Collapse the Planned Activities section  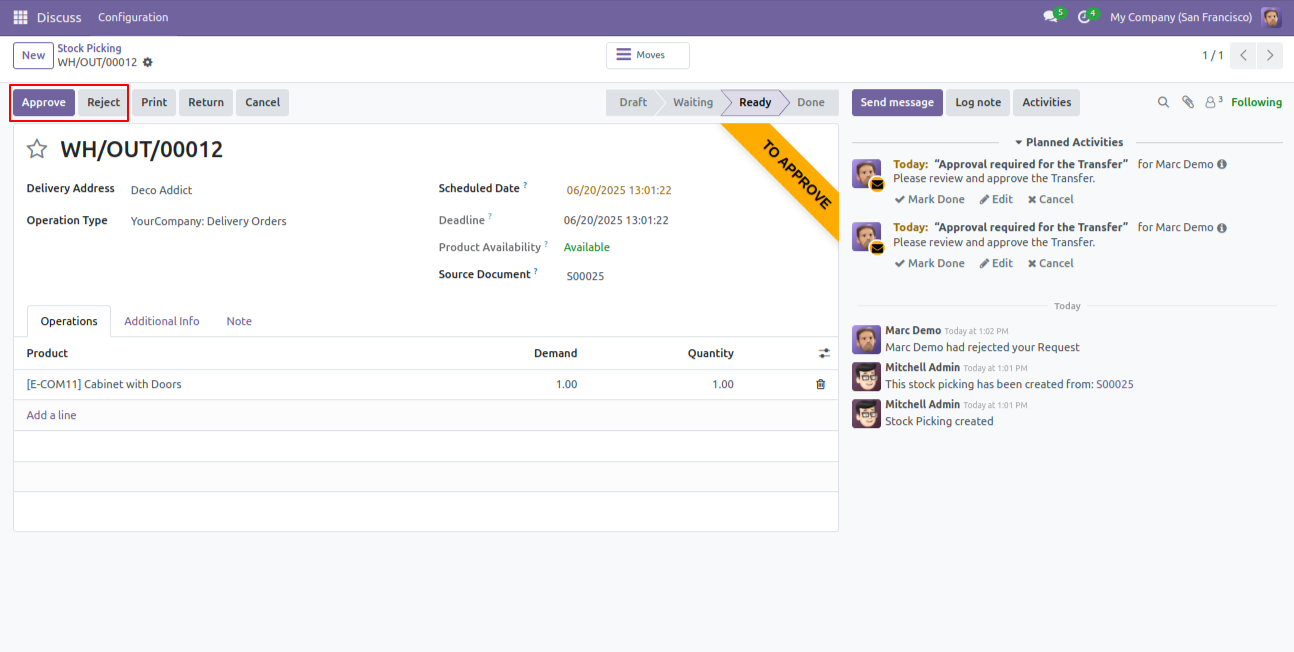pos(1068,142)
